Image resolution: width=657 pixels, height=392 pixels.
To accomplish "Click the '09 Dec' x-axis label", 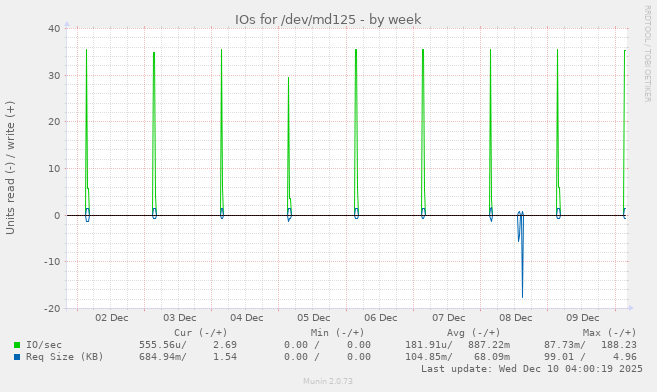I will pyautogui.click(x=582, y=318).
